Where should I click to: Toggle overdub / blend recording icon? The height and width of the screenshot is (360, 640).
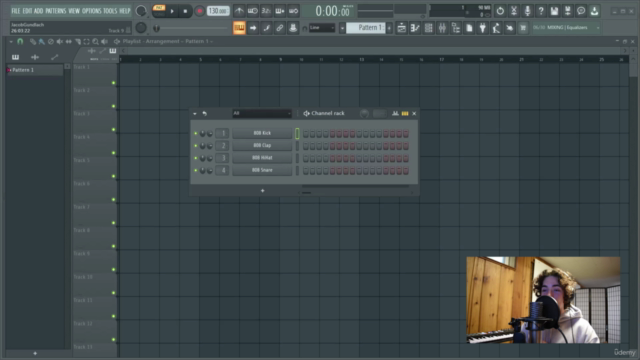(280, 11)
